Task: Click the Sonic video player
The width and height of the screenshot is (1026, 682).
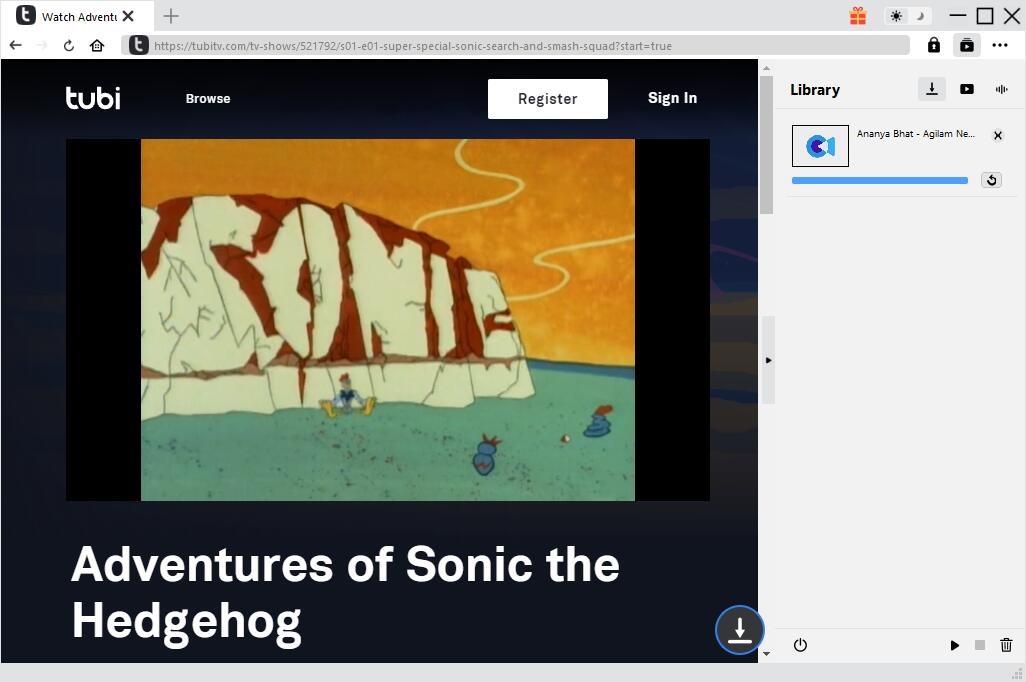Action: 387,319
